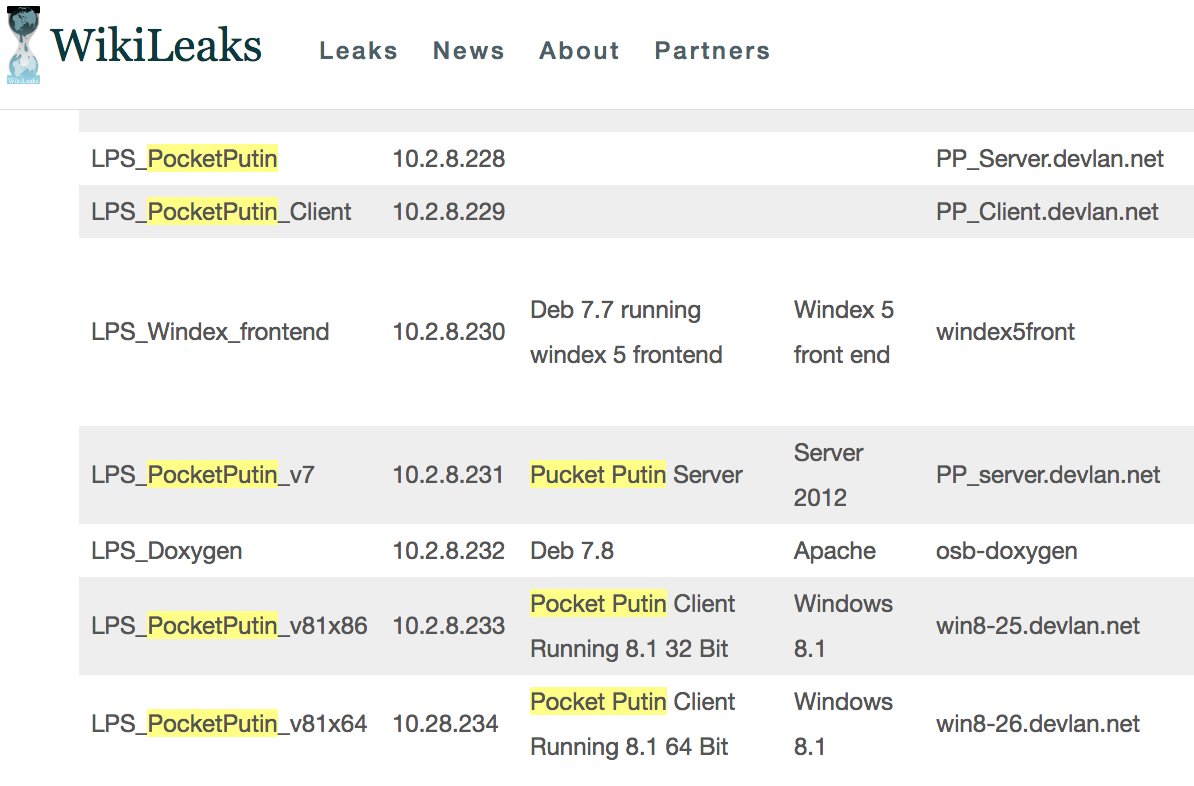This screenshot has width=1194, height=786.
Task: Click the LPS_PocketPutin name cell
Action: click(184, 159)
